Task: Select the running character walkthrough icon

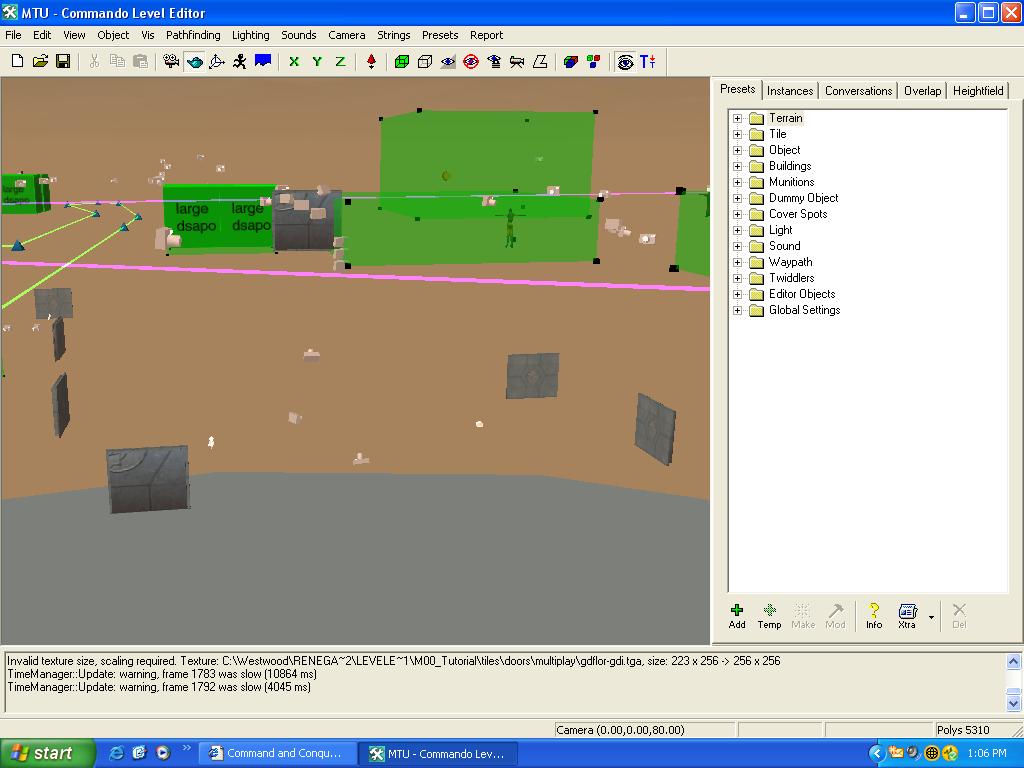Action: 240,62
